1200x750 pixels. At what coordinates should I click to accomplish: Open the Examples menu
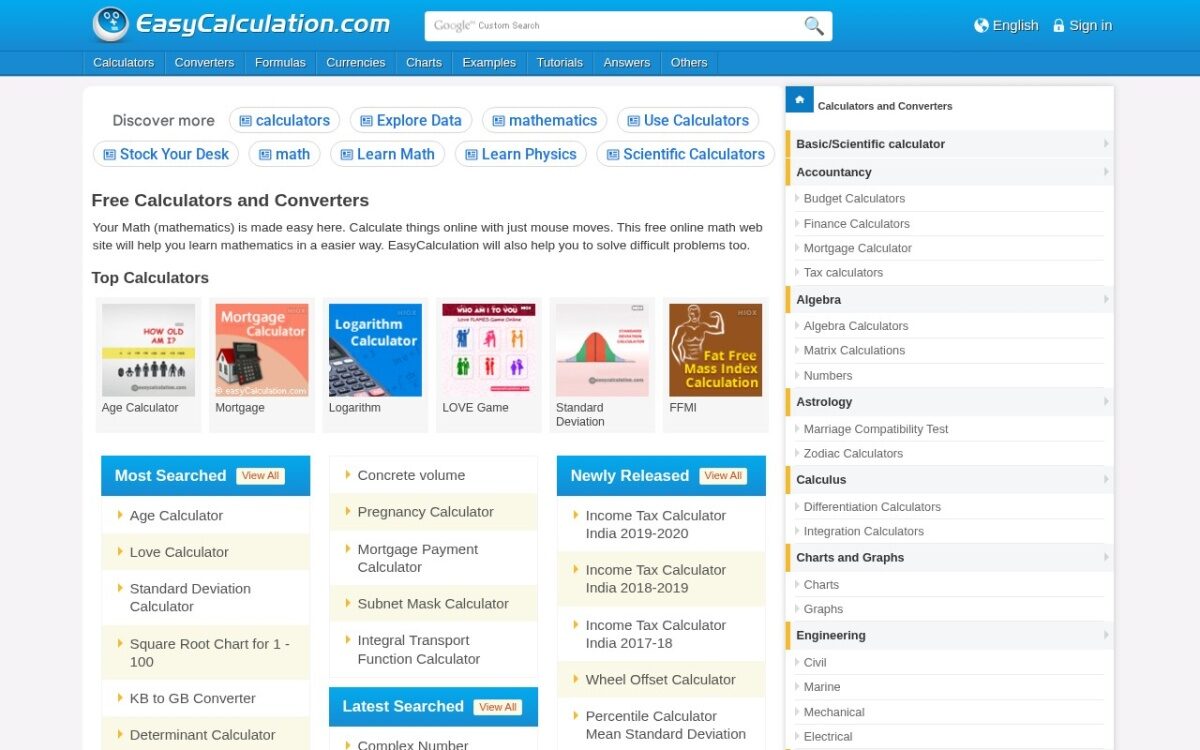click(x=489, y=63)
